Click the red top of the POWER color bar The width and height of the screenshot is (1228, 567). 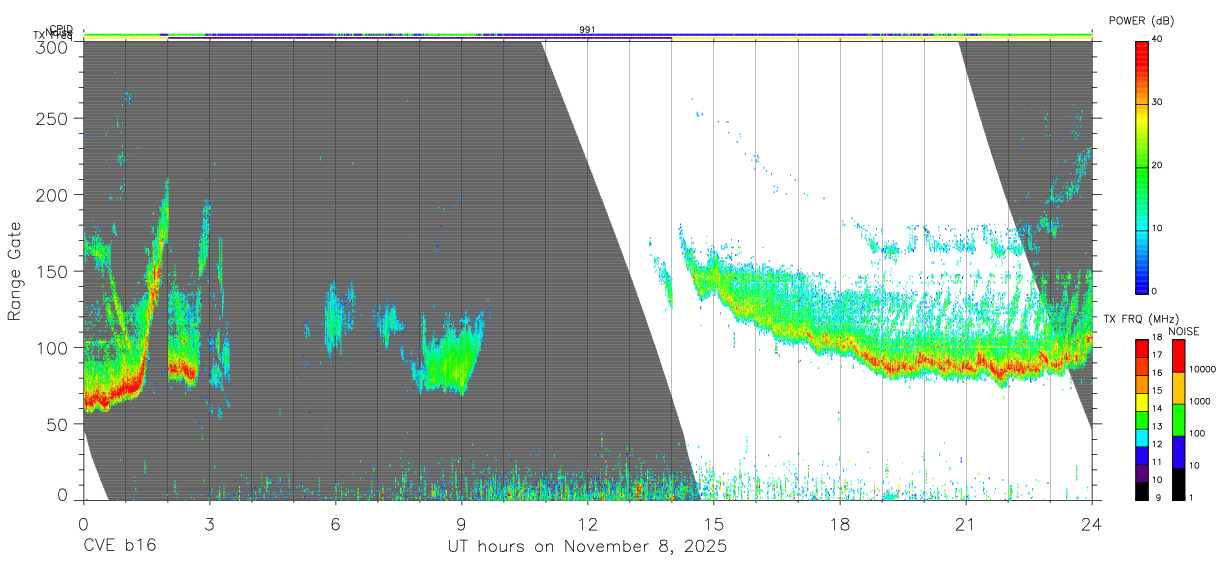coord(1141,46)
